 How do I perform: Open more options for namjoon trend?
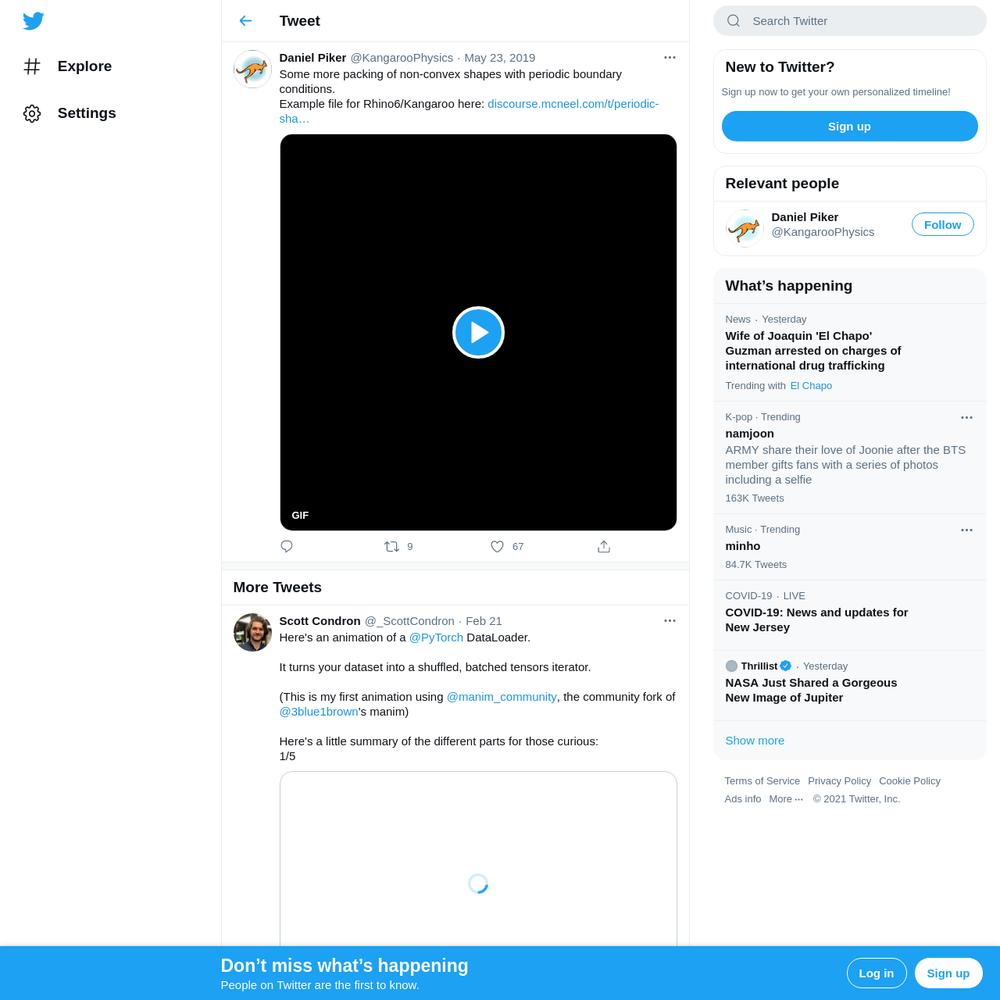tap(967, 418)
